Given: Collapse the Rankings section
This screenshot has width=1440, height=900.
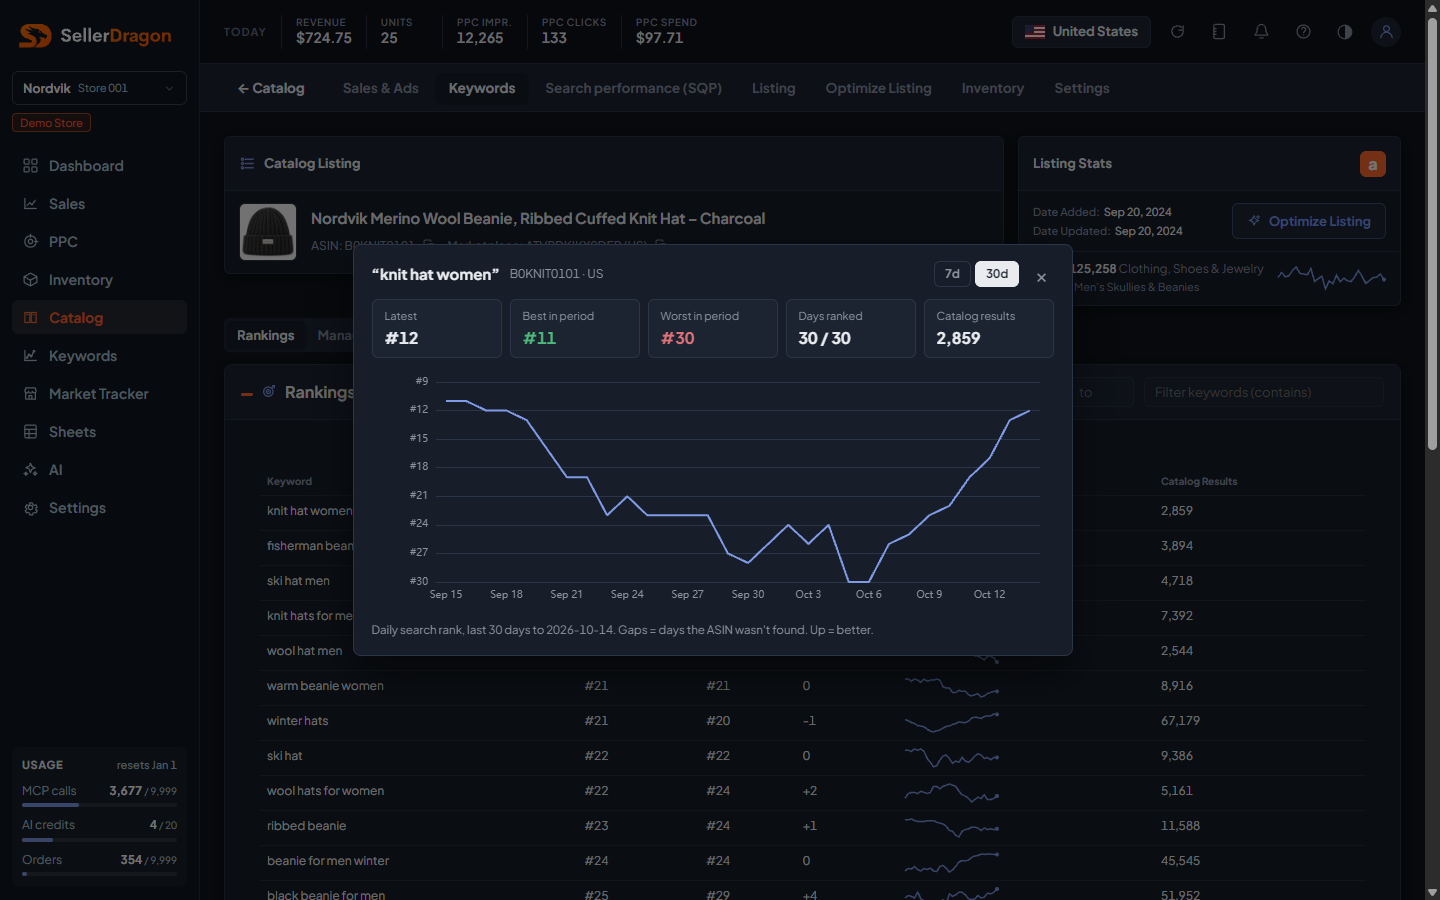Looking at the screenshot, I should tap(247, 394).
